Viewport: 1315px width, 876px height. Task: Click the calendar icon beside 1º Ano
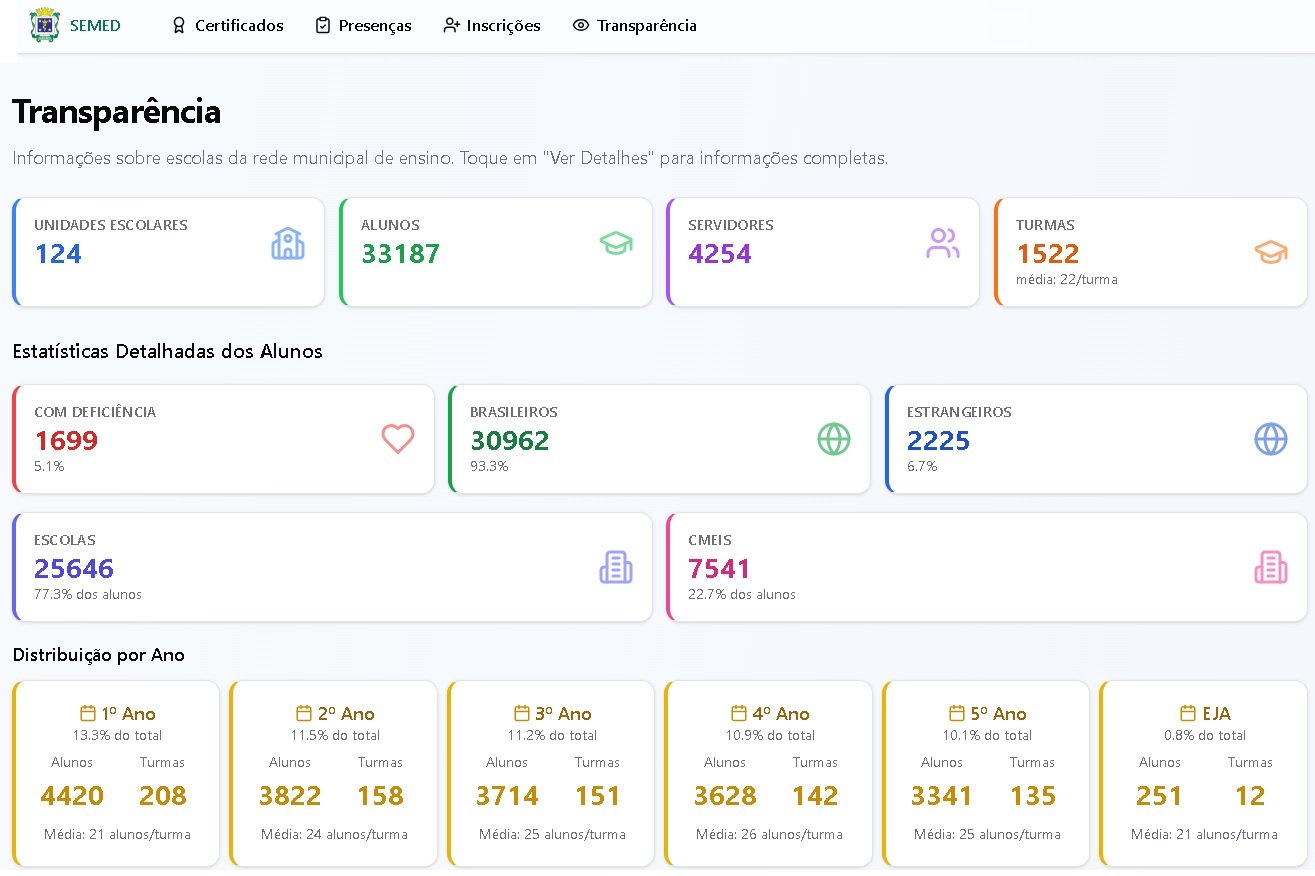(88, 713)
